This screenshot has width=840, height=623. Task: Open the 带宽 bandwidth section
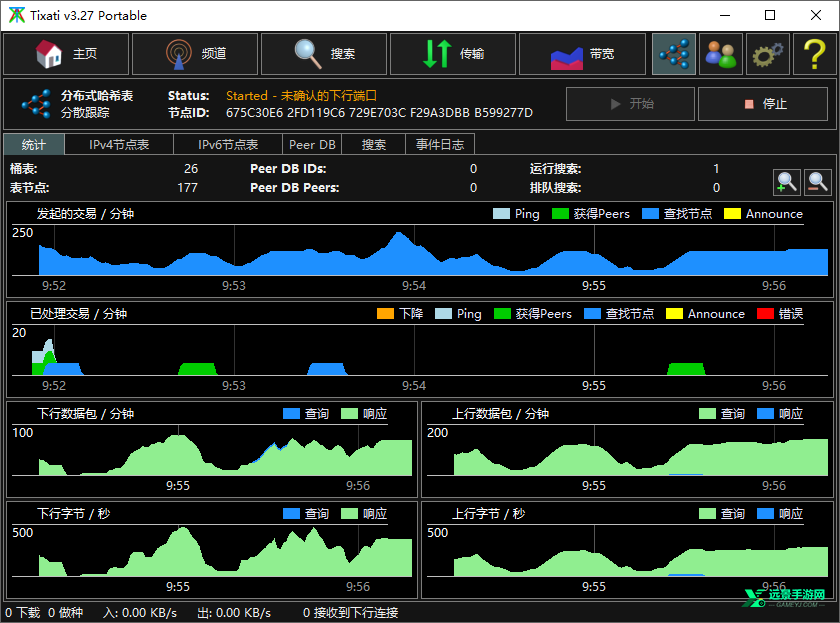click(582, 54)
